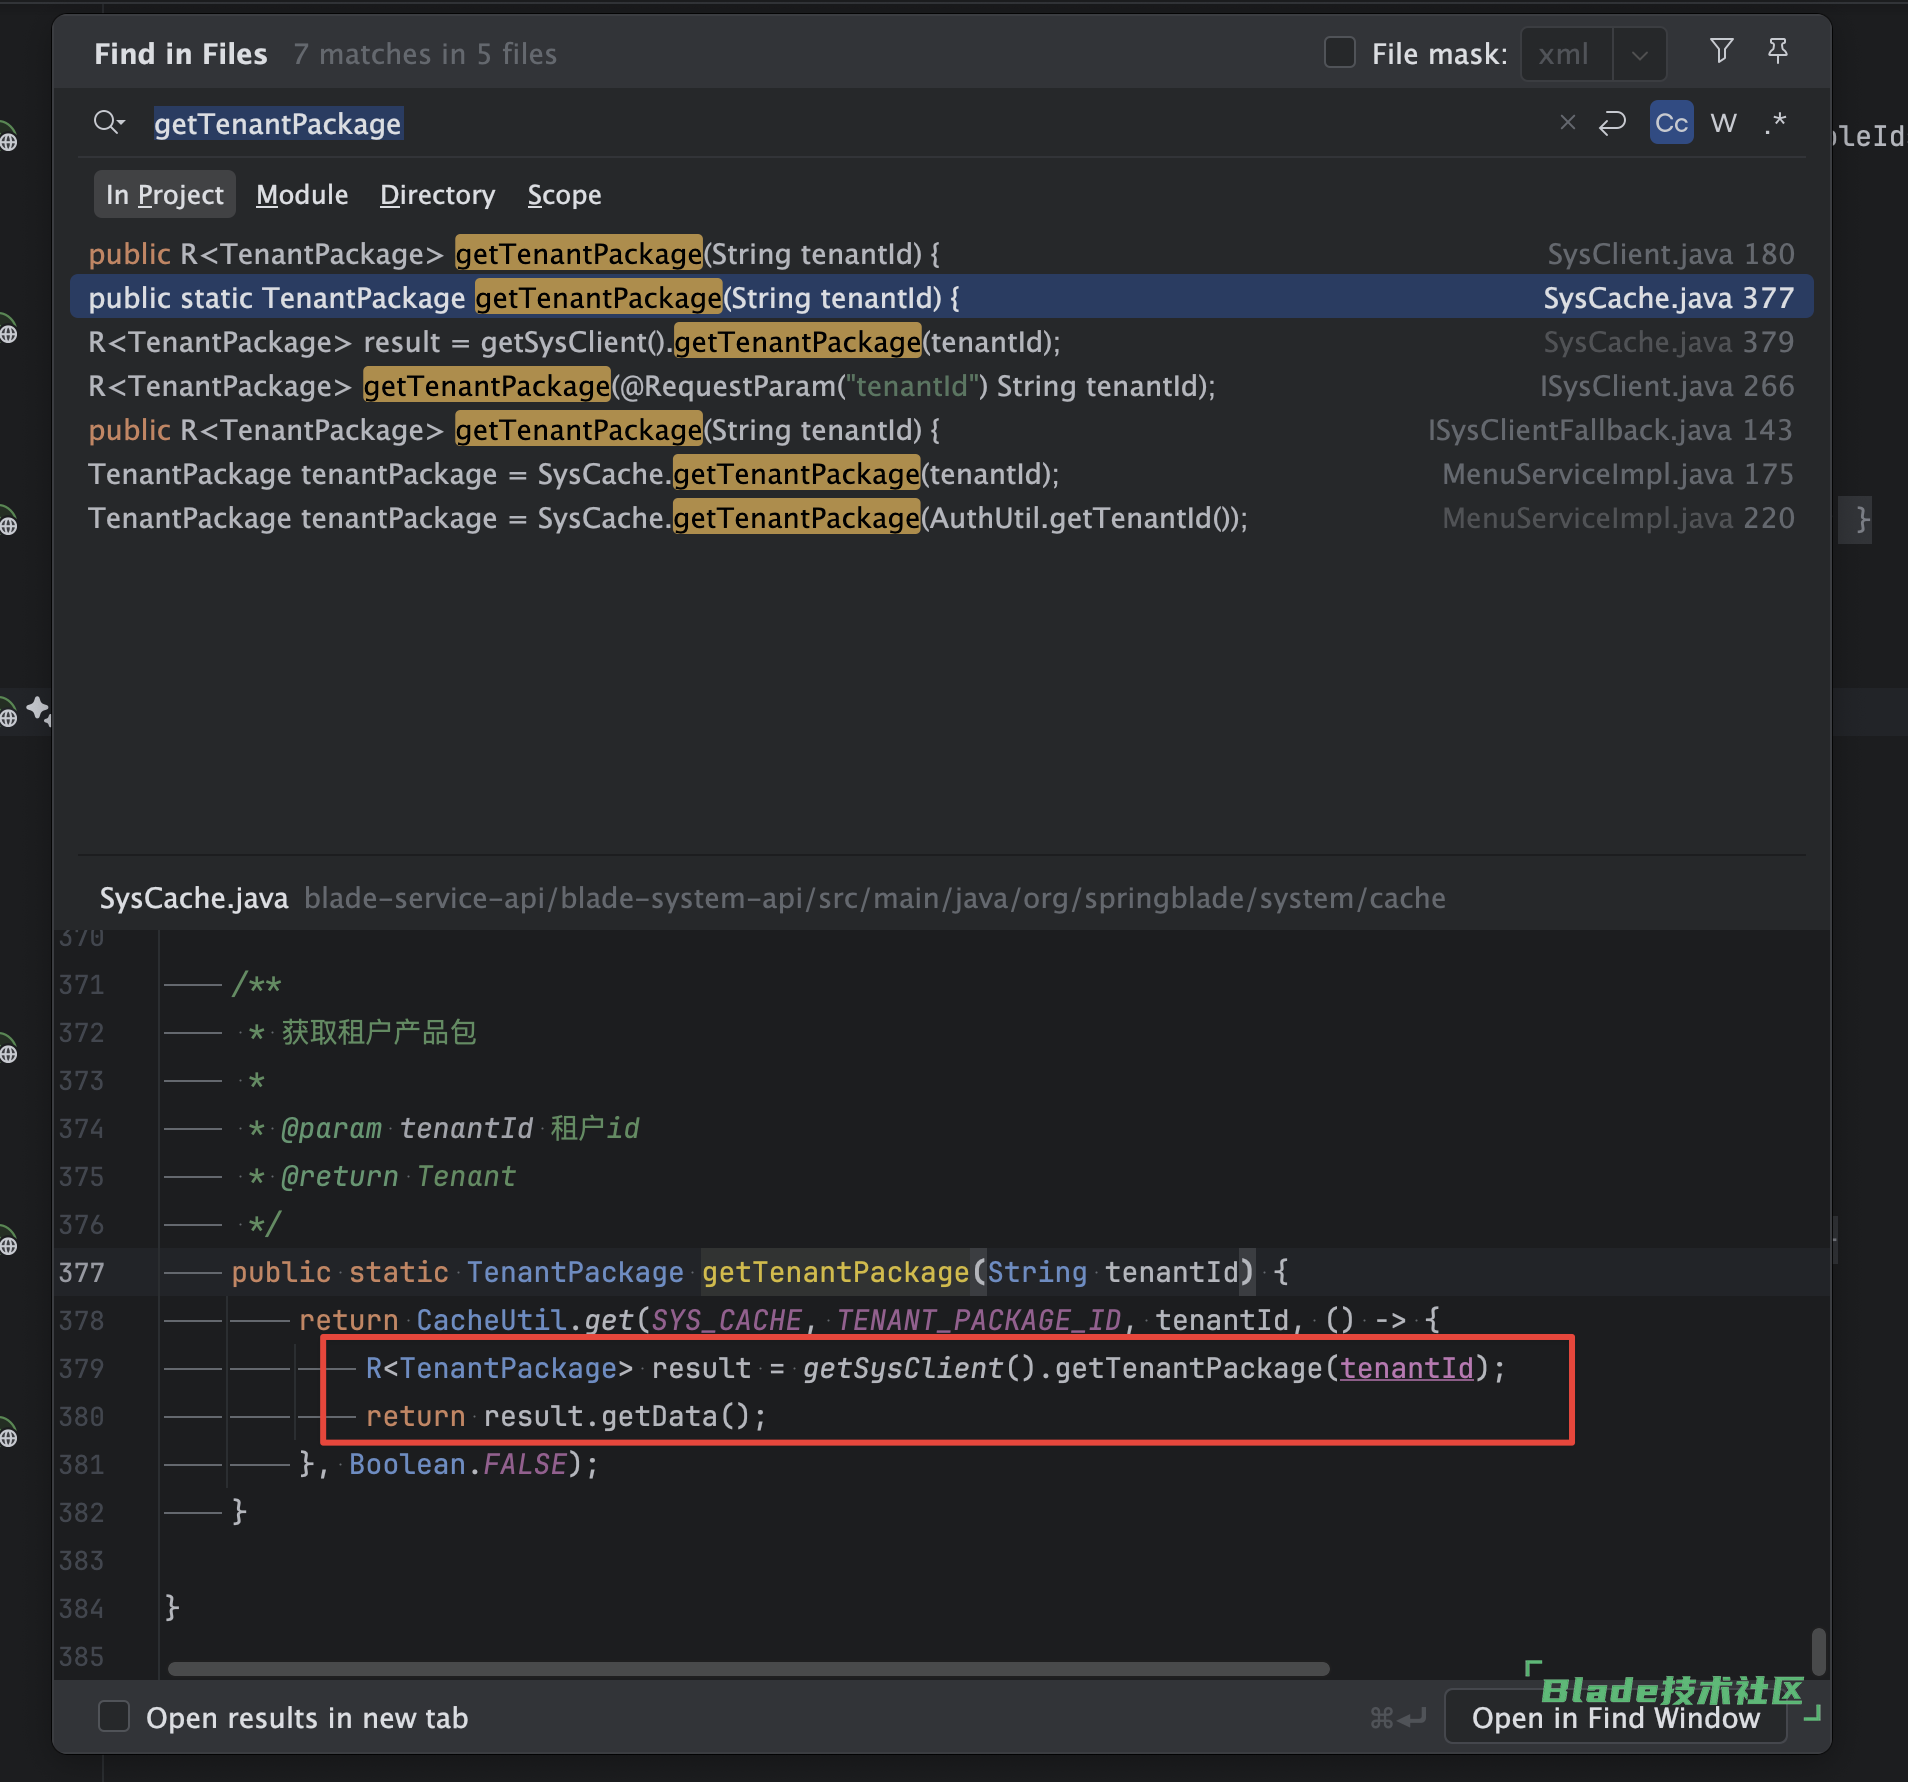Enable Regex (.*) search option

click(x=1776, y=123)
